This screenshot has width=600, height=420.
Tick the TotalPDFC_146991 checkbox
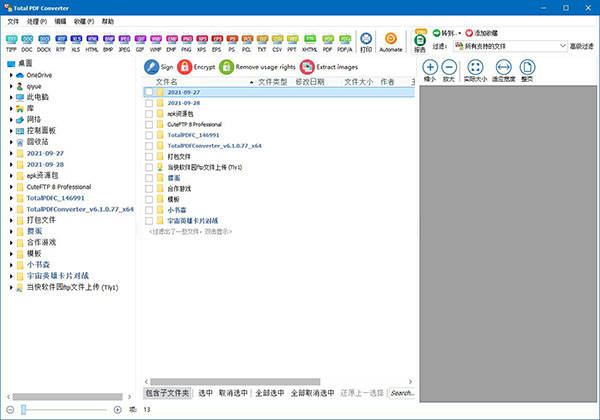[149, 135]
